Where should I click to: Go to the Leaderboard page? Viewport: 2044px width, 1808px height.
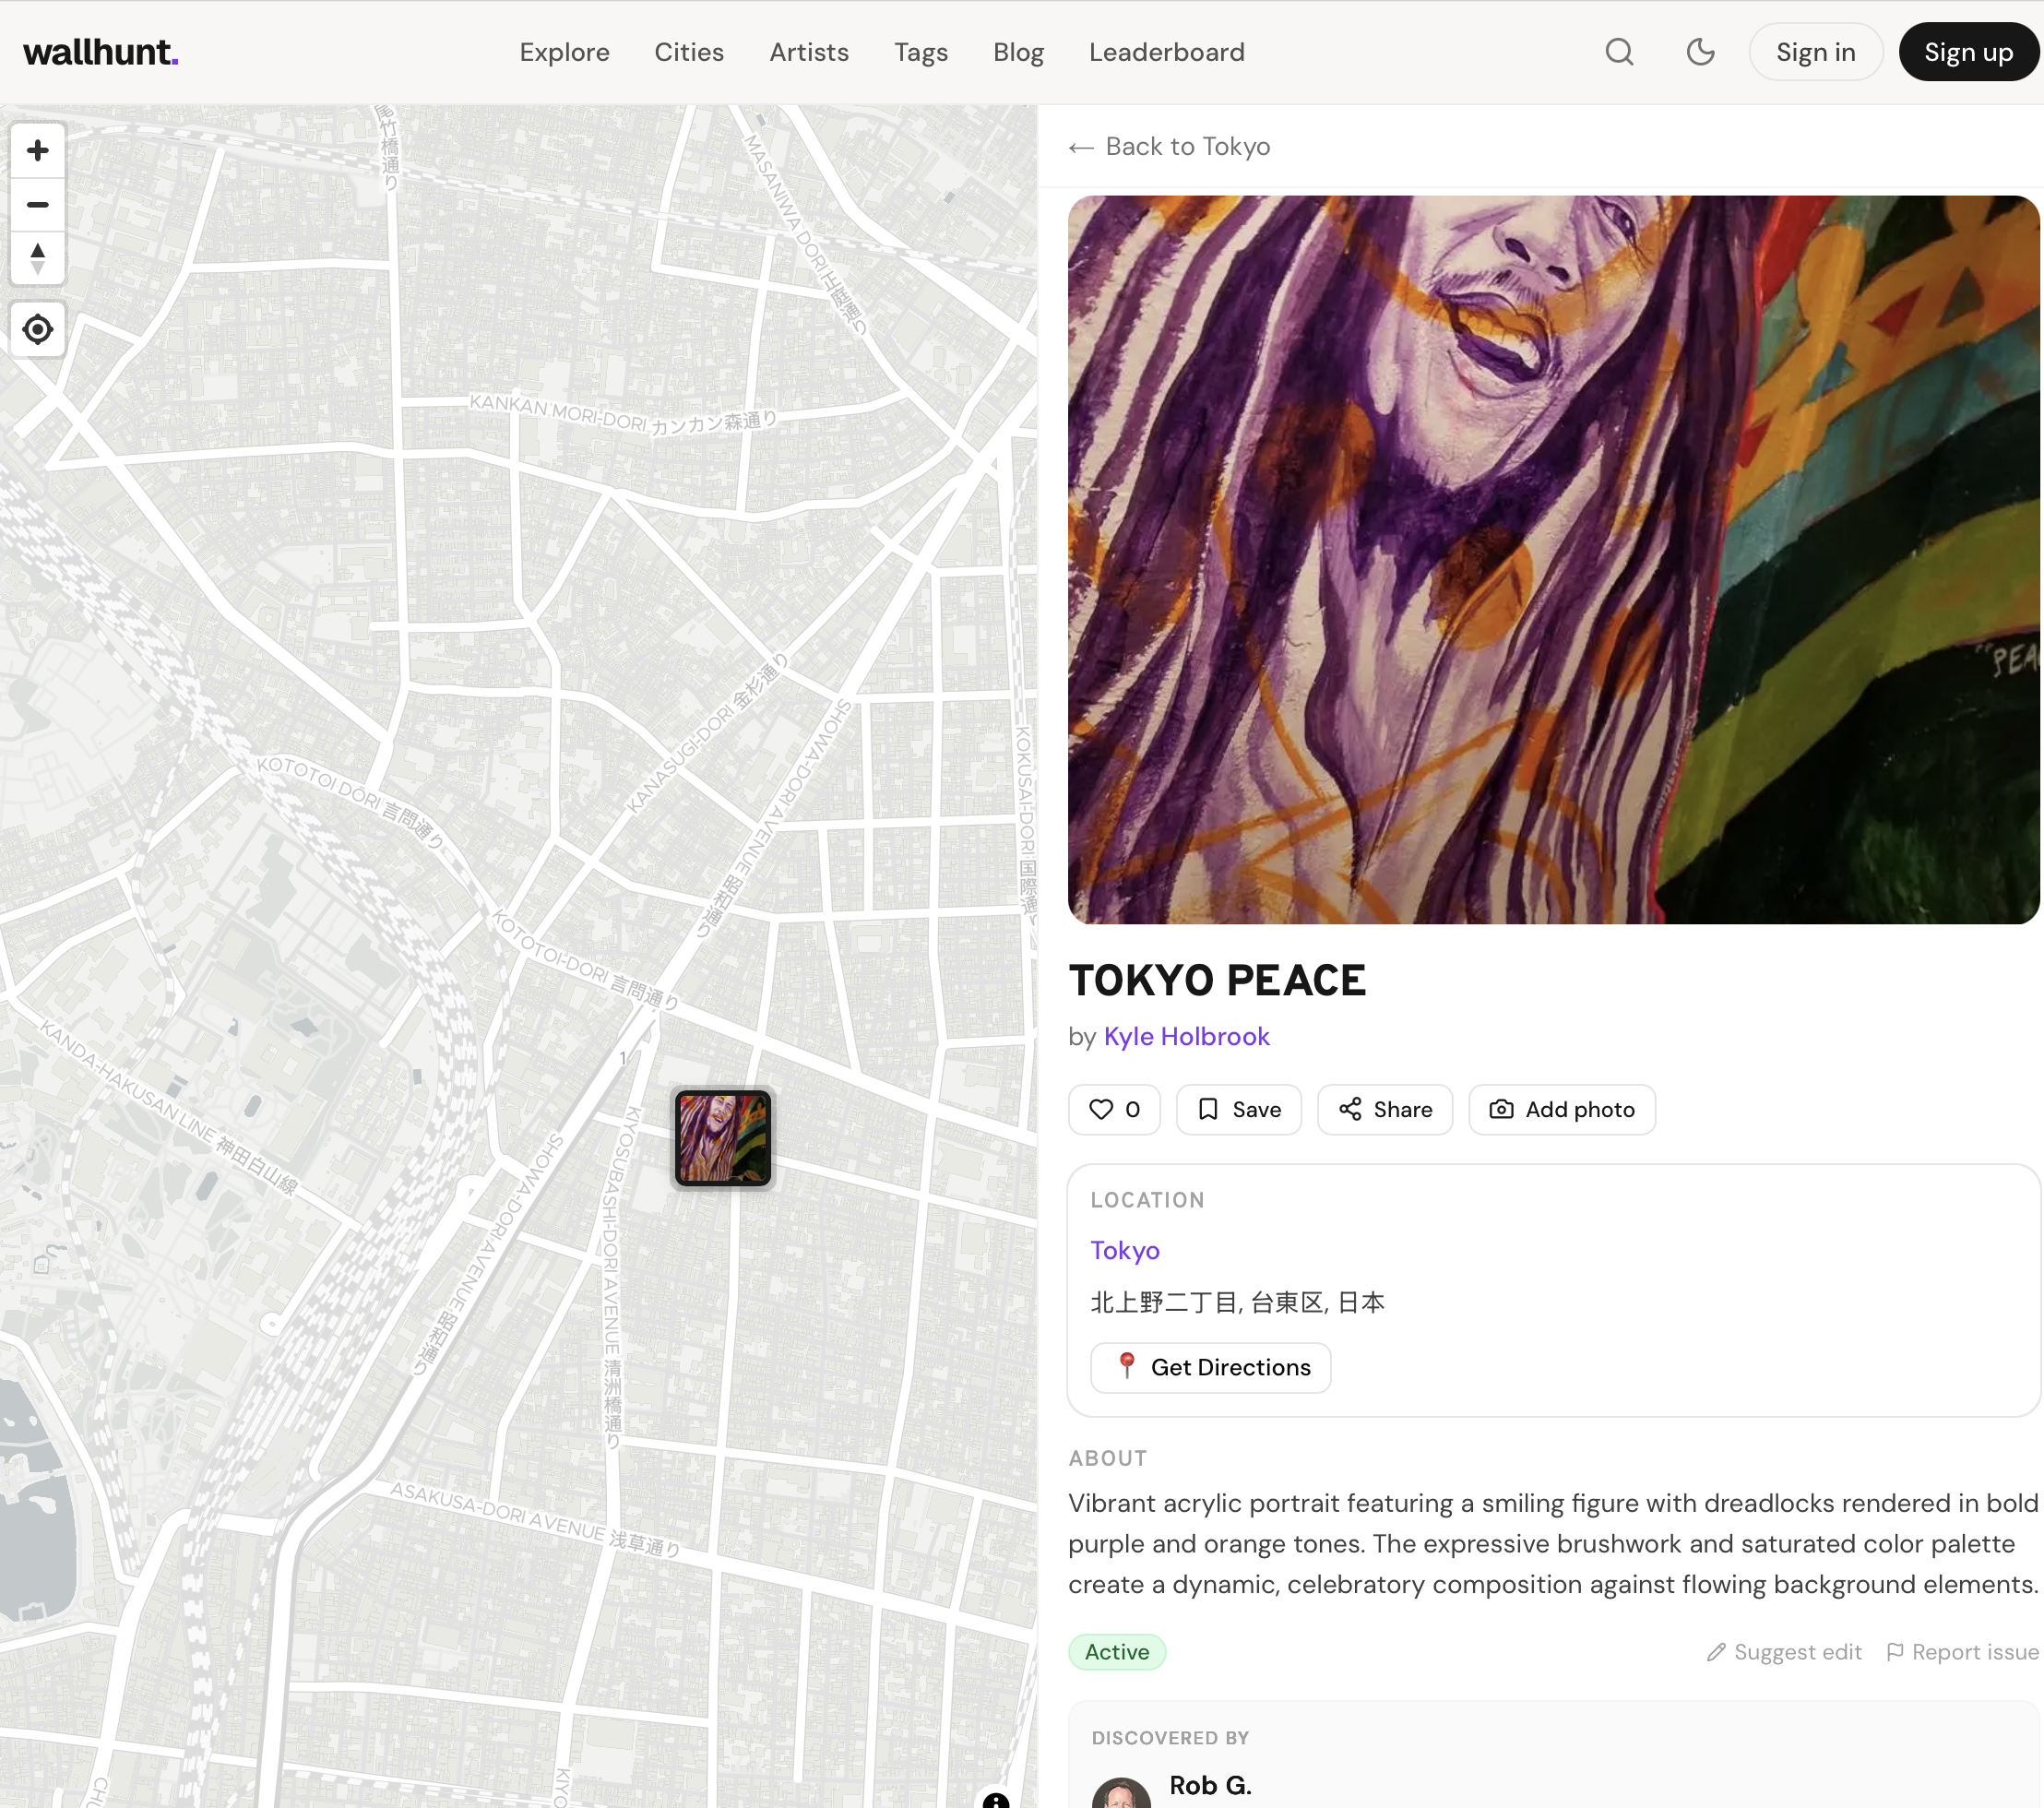(1166, 52)
